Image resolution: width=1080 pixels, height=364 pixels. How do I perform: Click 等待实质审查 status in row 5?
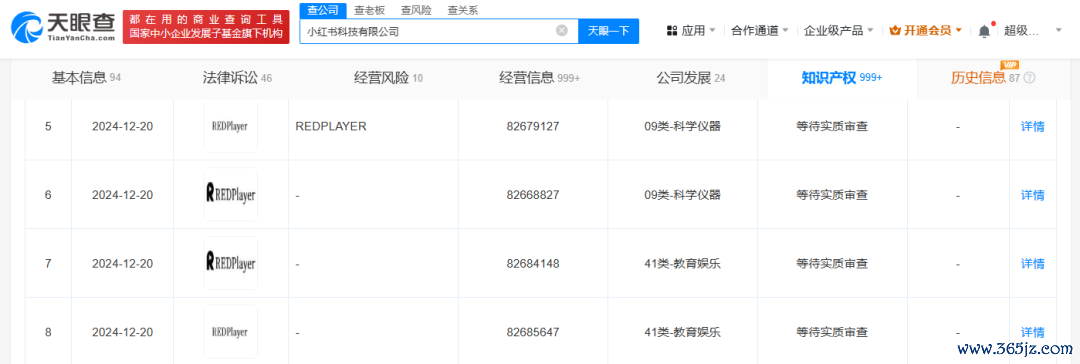click(832, 127)
